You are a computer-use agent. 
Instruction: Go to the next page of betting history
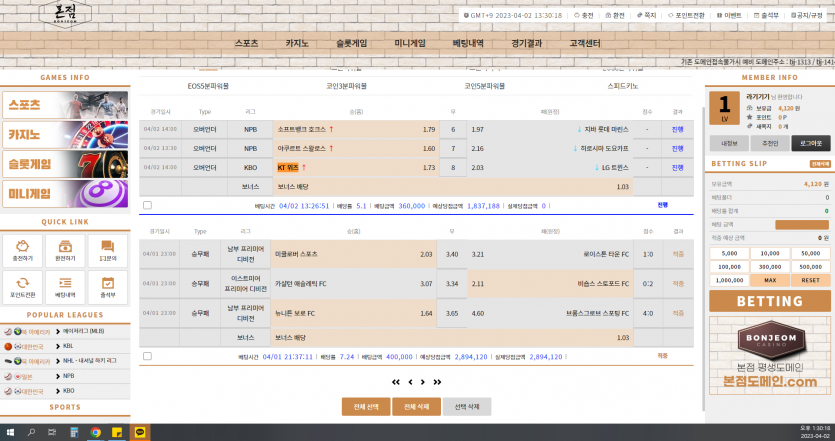tap(423, 382)
